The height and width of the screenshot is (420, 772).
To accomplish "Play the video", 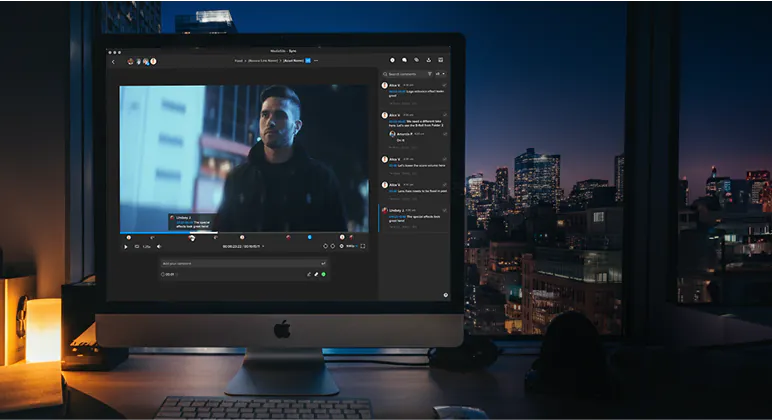I will [125, 246].
